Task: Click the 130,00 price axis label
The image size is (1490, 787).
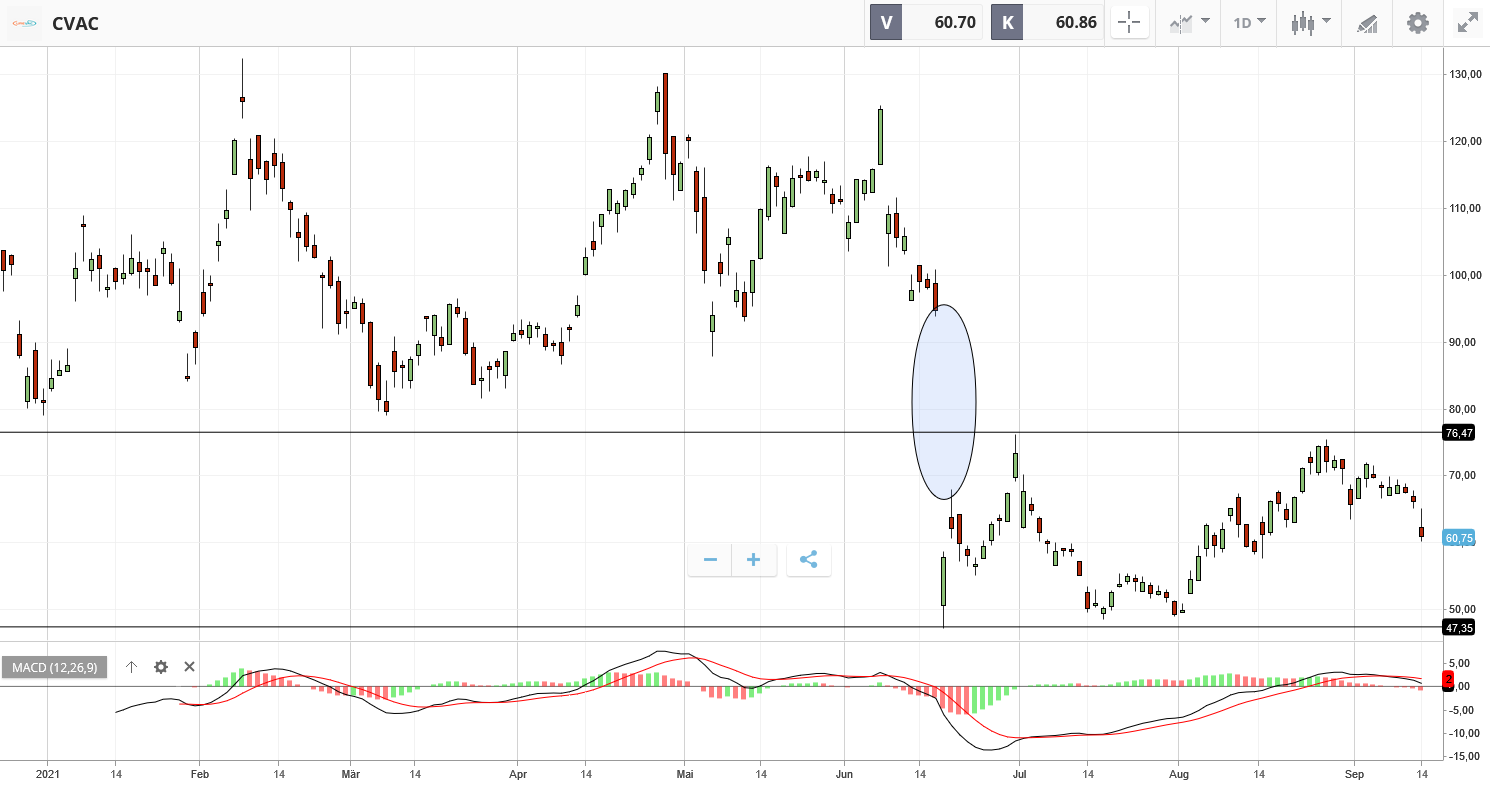Action: pos(1465,74)
